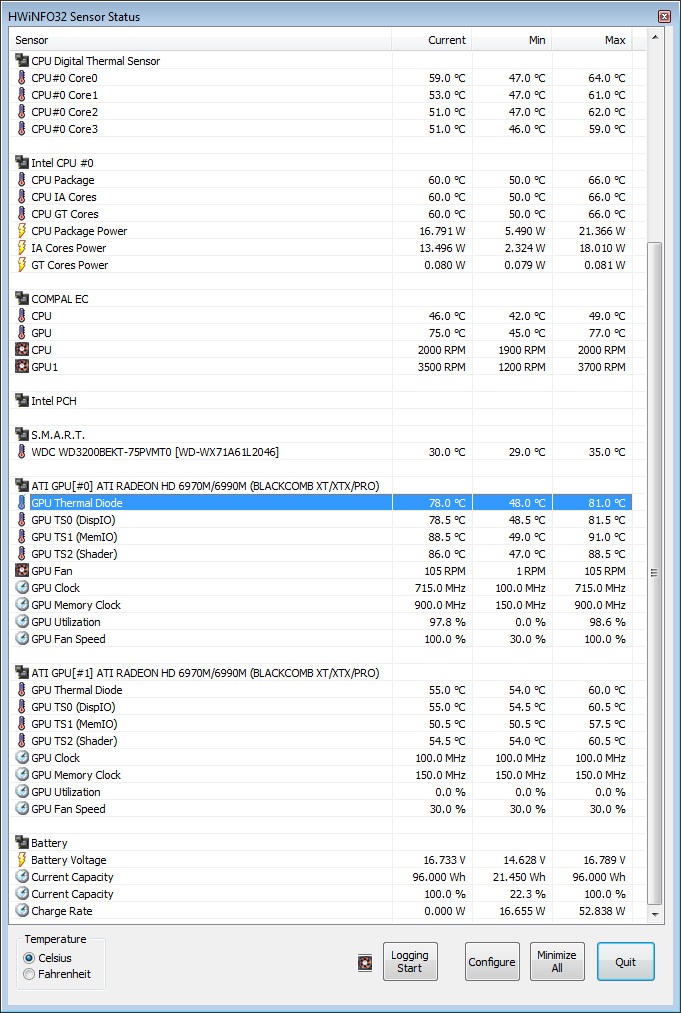Select the highlighted GPU Thermal Diode row of GPU[#0]
681x1013 pixels.
(x=322, y=503)
